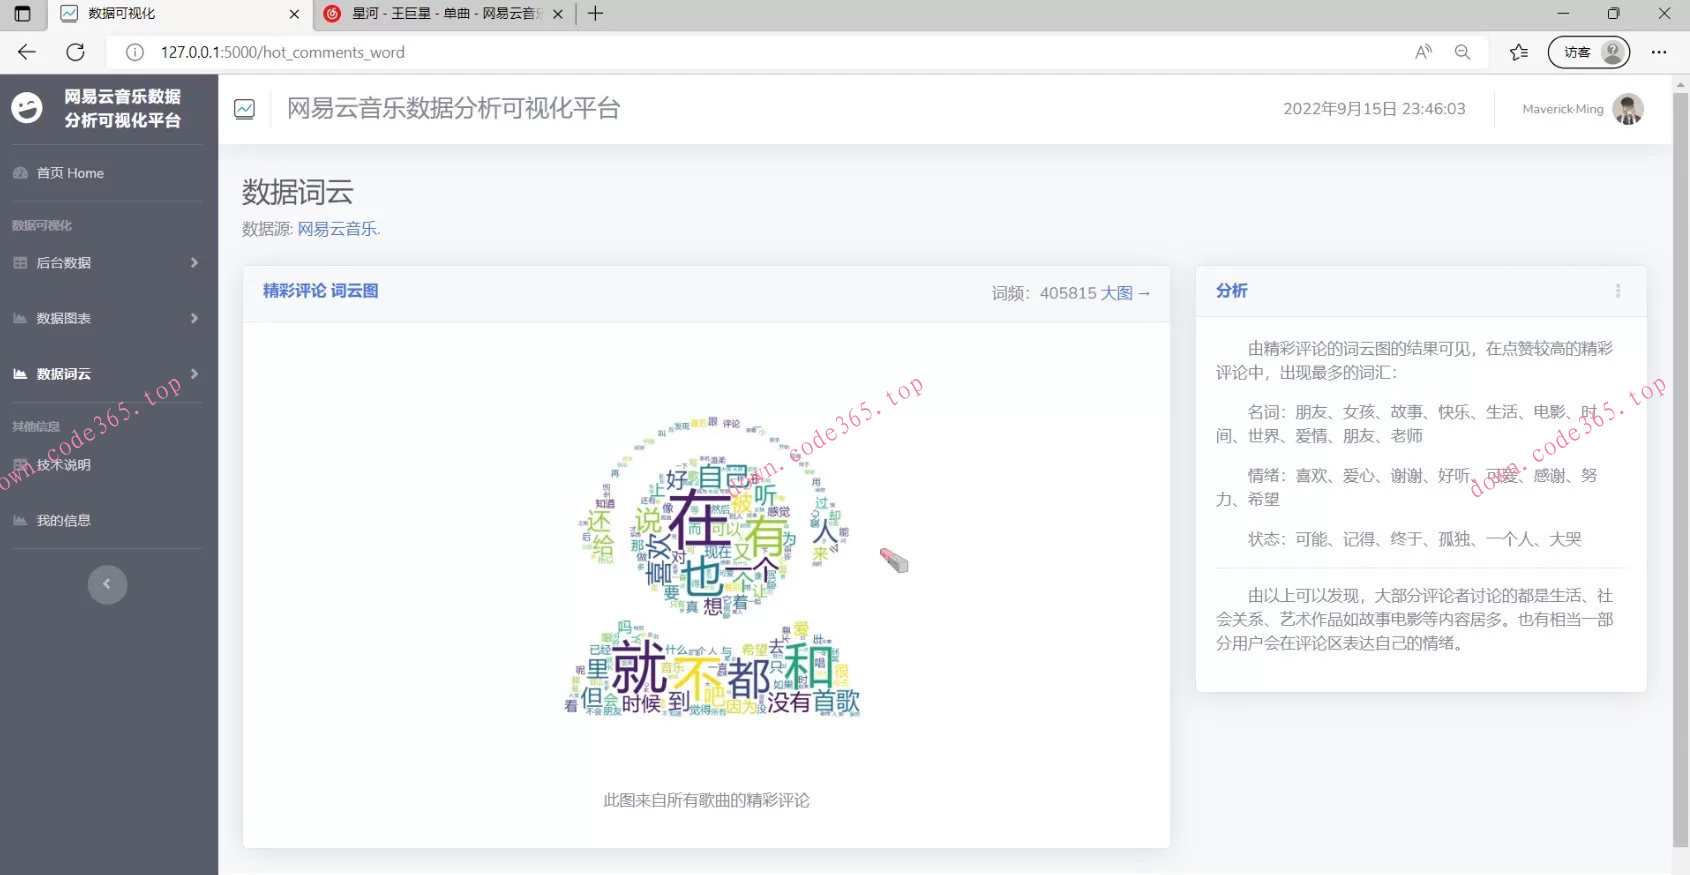The width and height of the screenshot is (1690, 875).
Task: Click the word cloud image
Action: 712,566
